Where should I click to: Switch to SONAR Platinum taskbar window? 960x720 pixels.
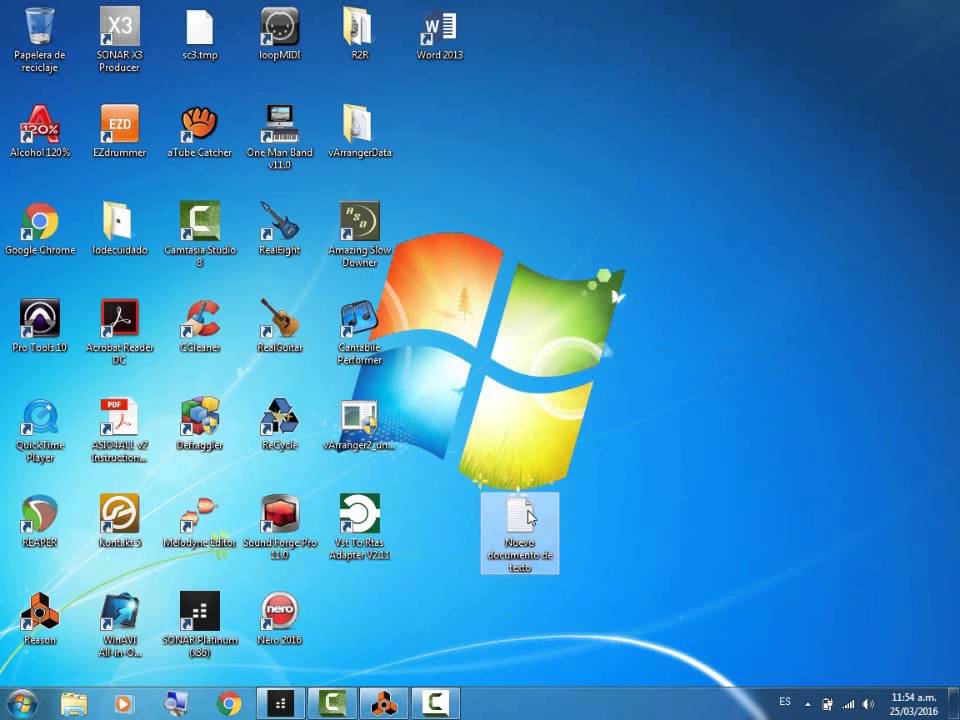(x=280, y=703)
